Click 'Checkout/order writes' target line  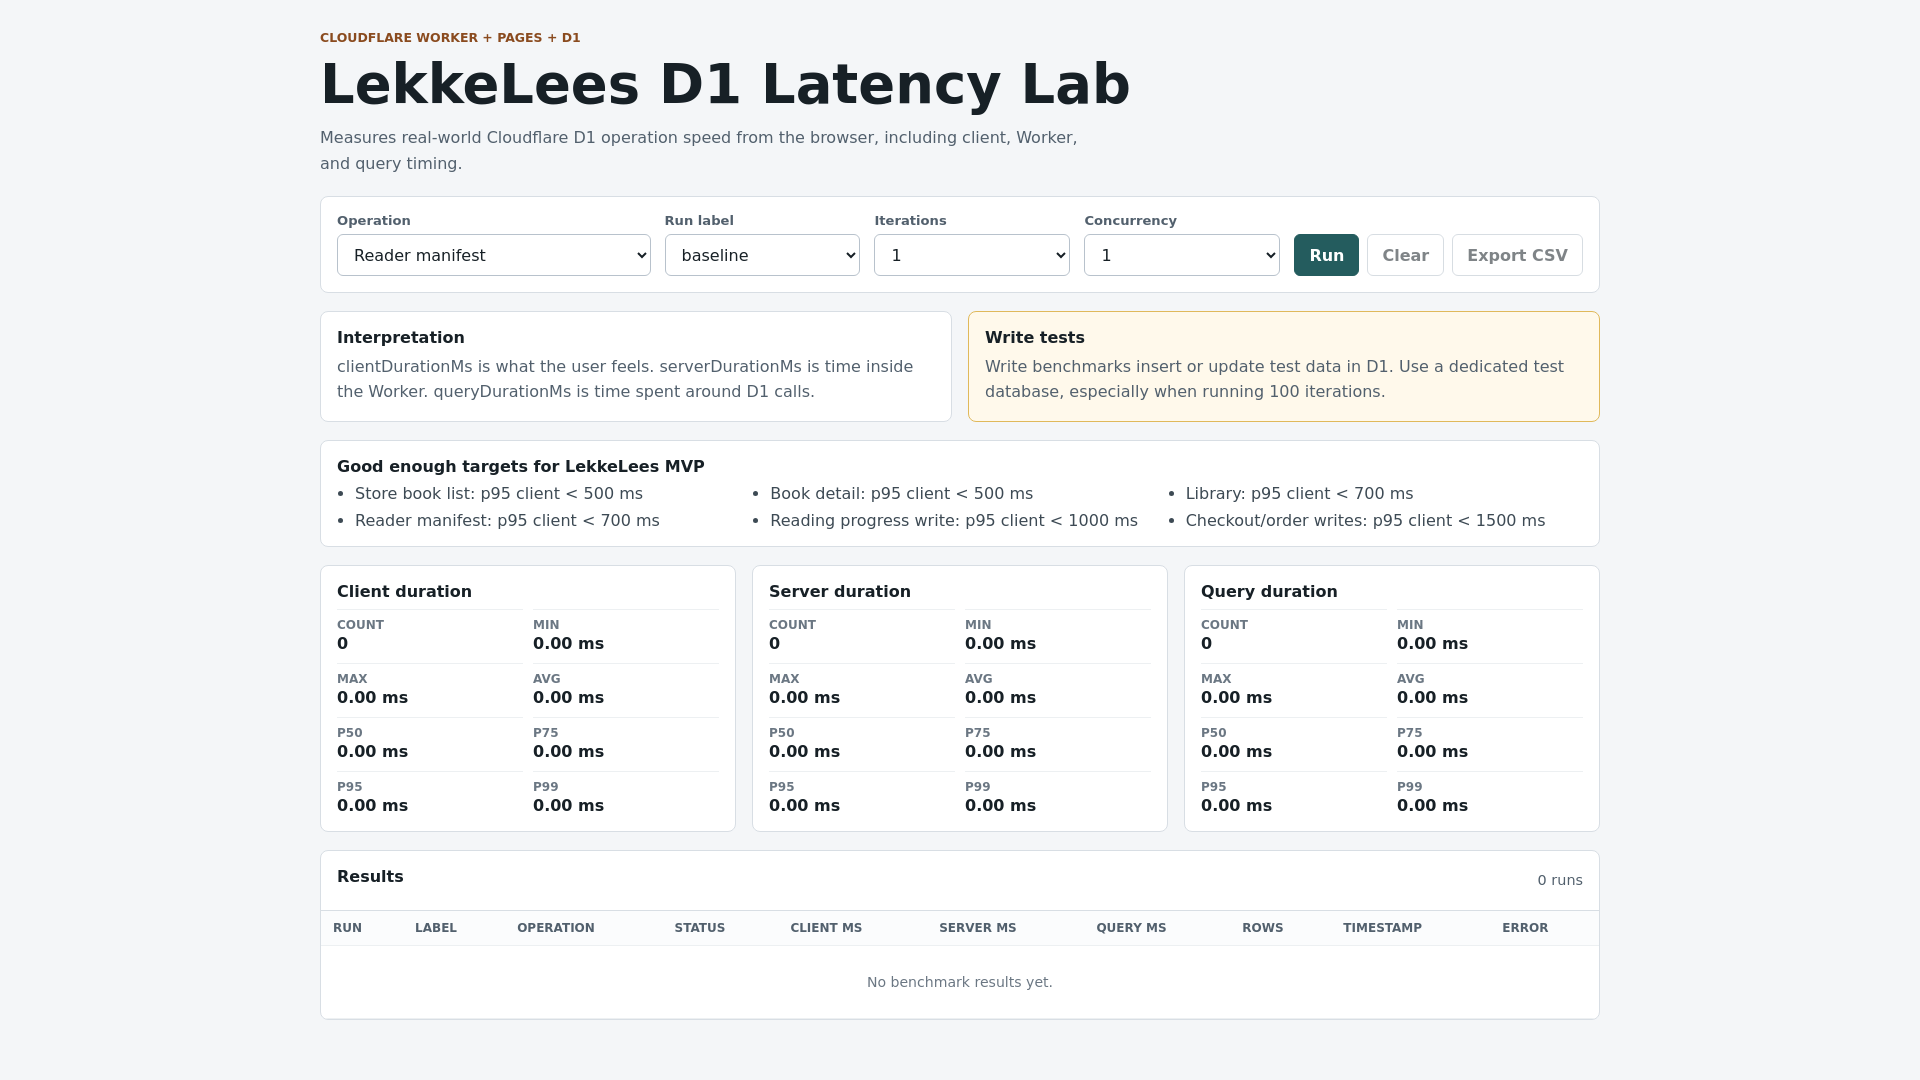[x=1365, y=520]
